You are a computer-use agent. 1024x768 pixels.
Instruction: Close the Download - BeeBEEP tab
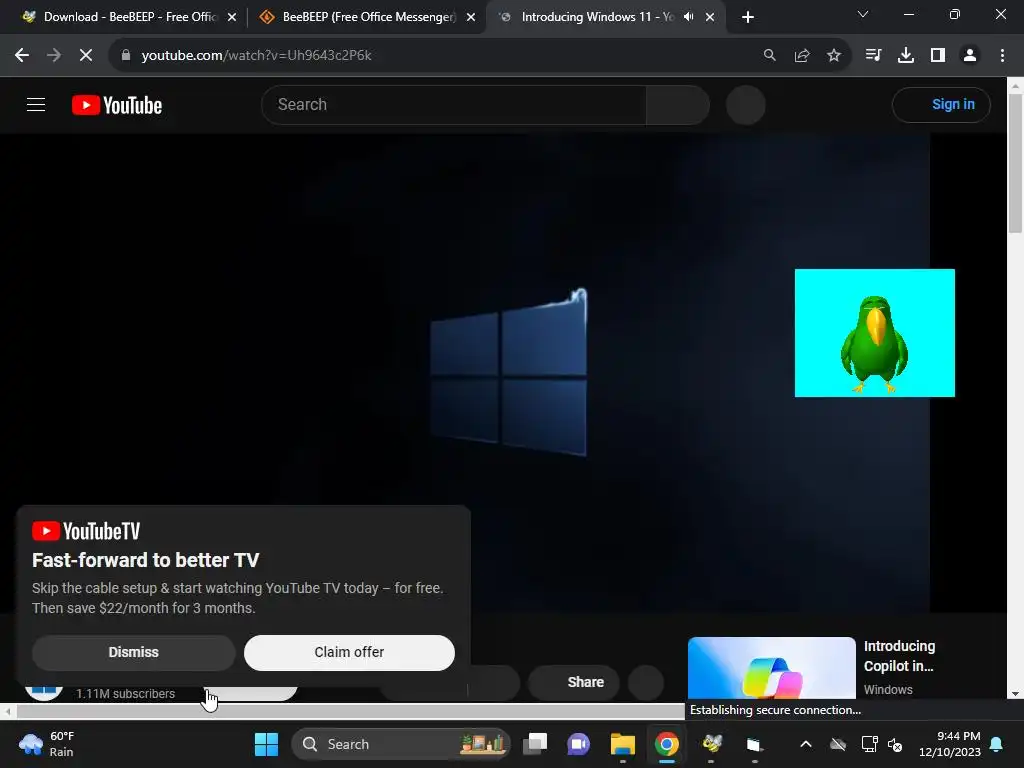pos(232,18)
